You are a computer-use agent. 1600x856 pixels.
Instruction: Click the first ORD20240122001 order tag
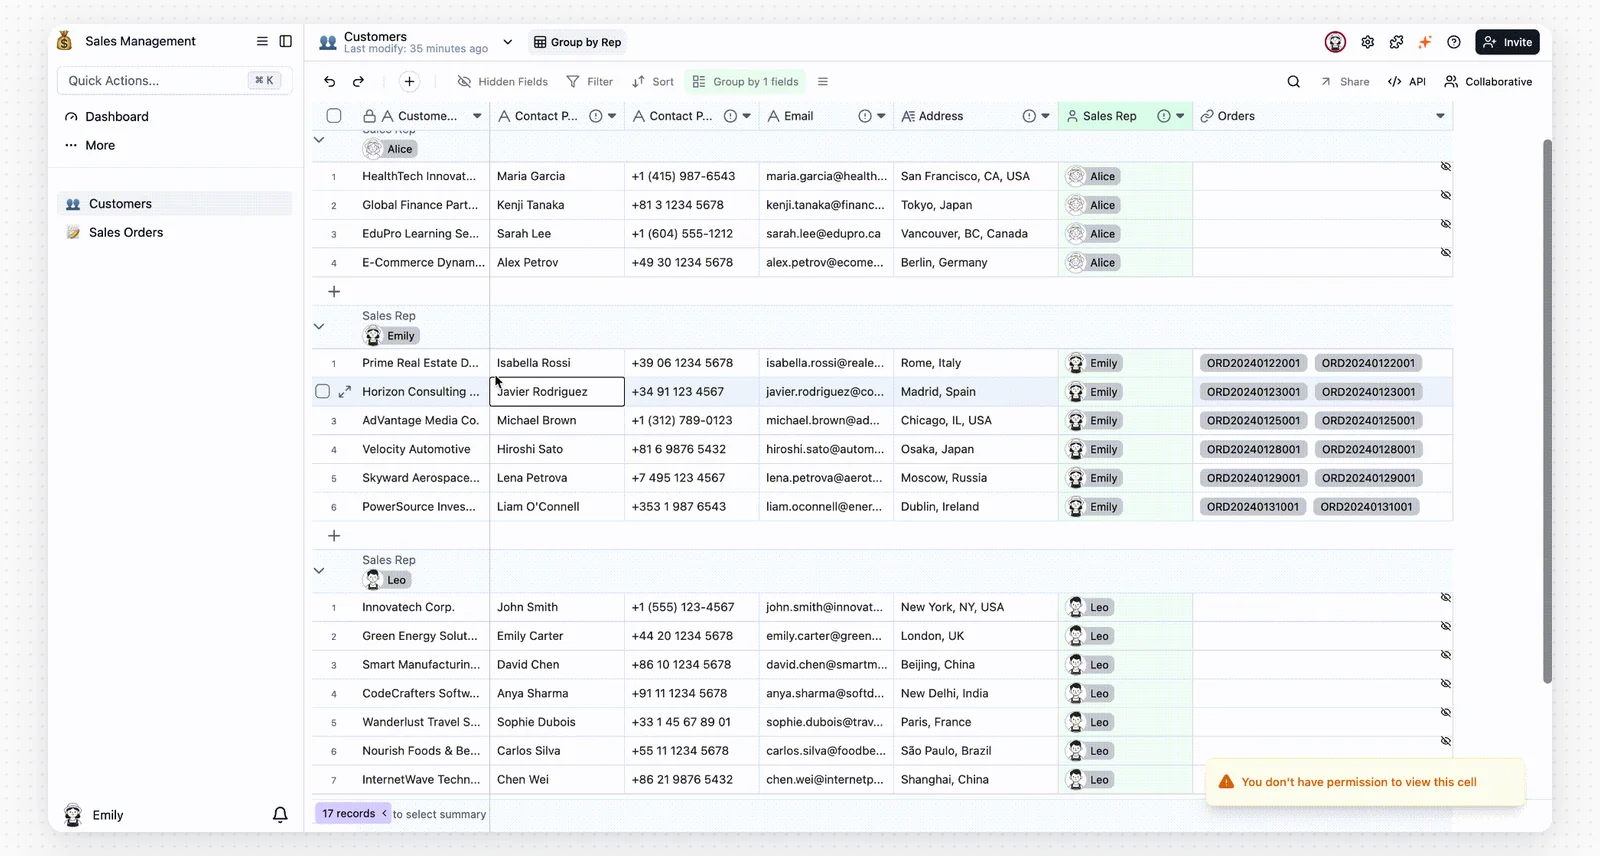[x=1253, y=363]
